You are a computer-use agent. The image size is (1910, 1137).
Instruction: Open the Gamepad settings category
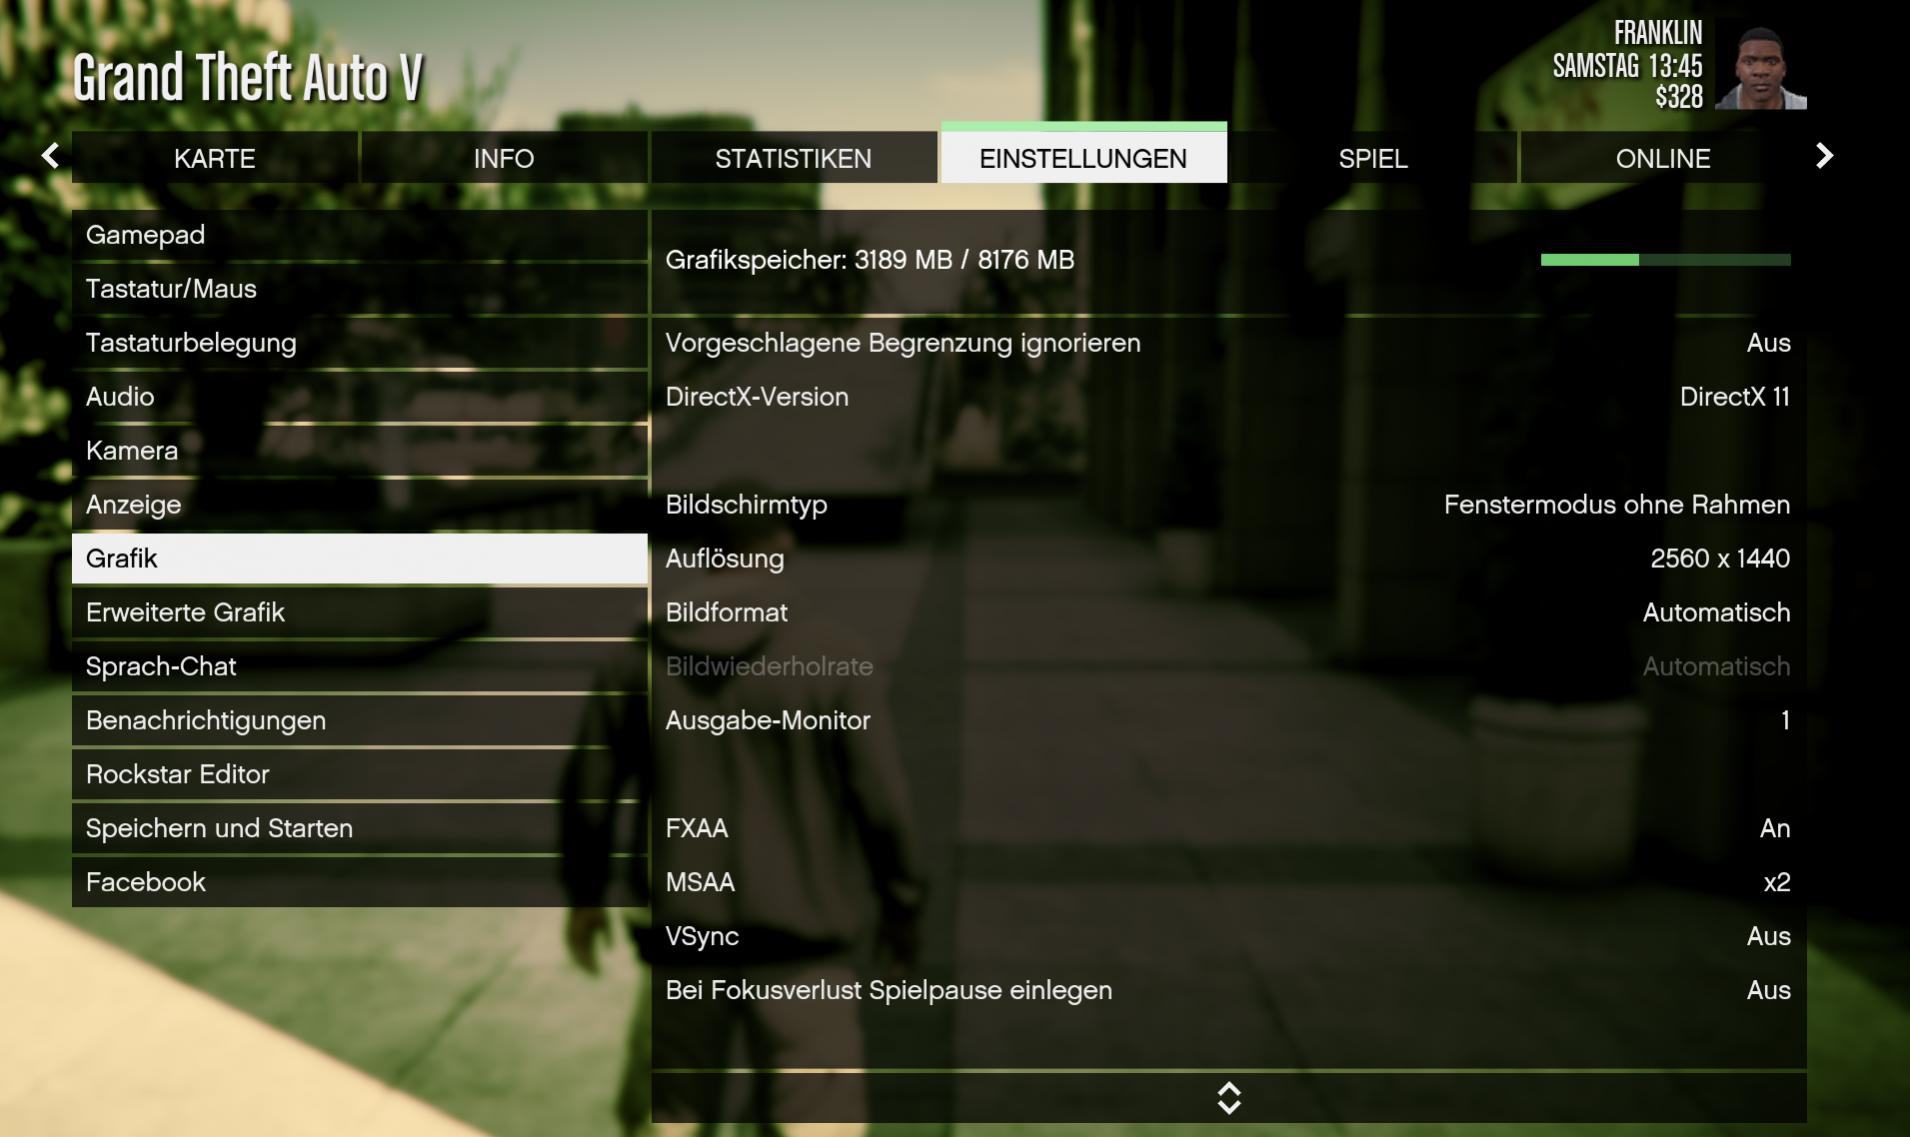pyautogui.click(x=360, y=235)
